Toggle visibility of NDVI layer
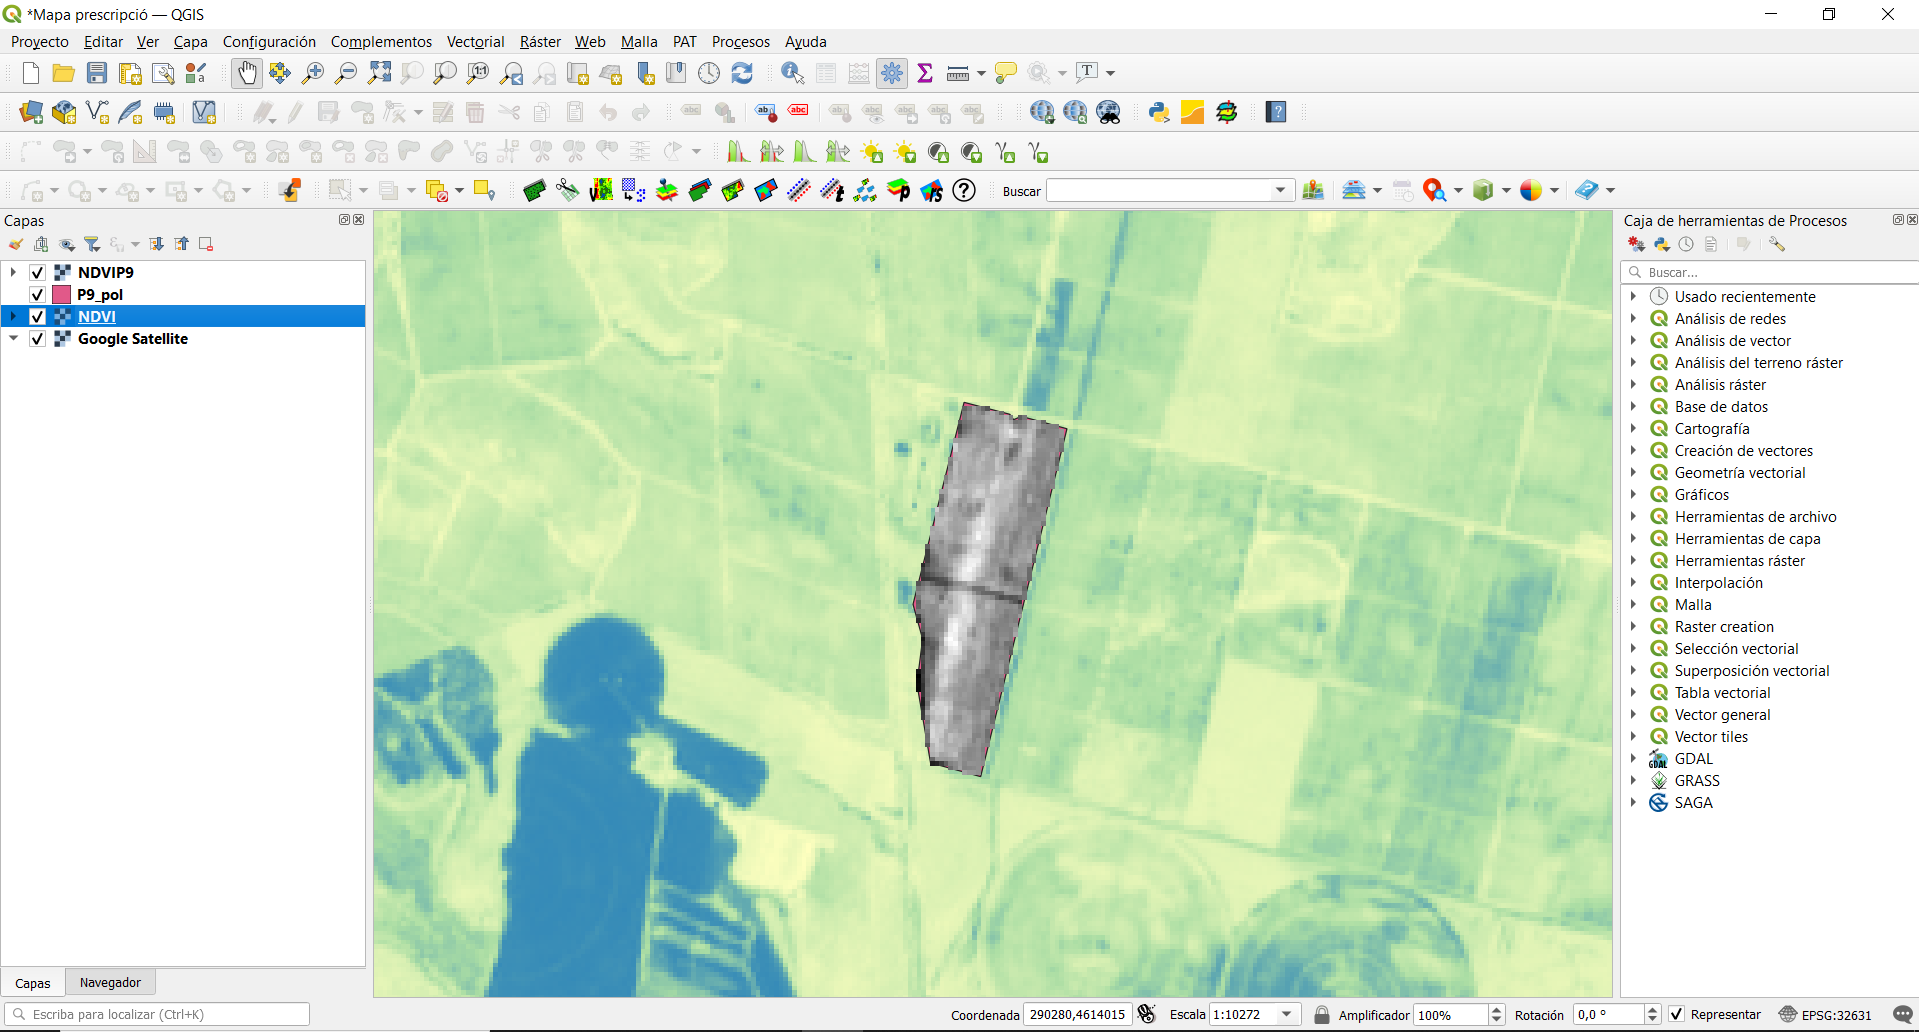 click(x=37, y=316)
